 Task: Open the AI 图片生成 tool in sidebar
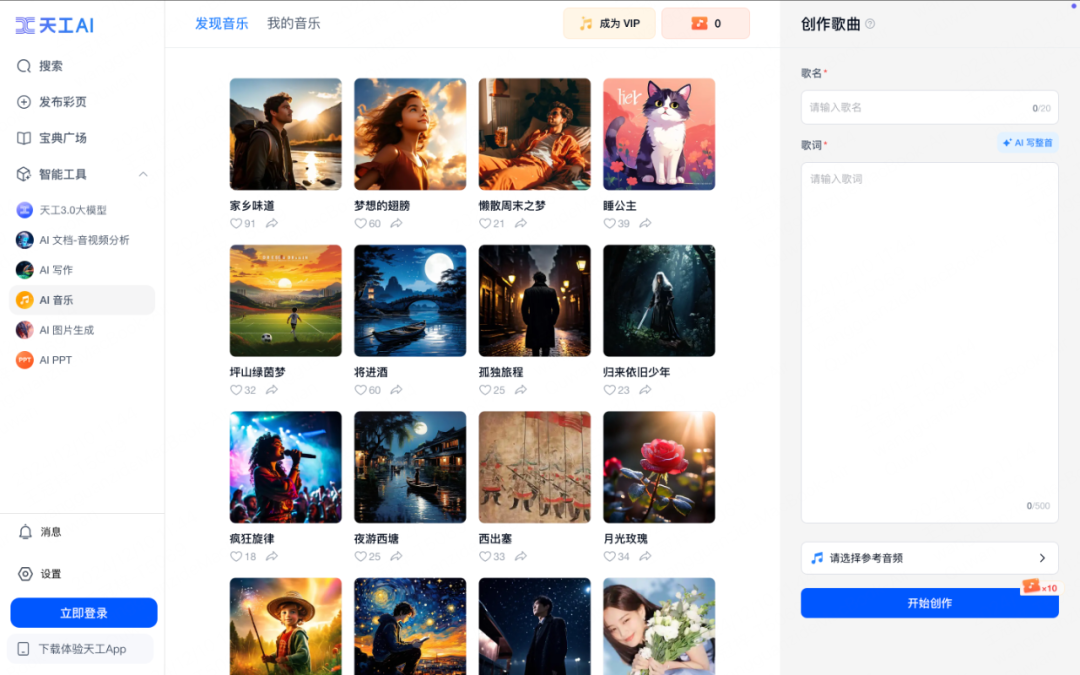[73, 330]
